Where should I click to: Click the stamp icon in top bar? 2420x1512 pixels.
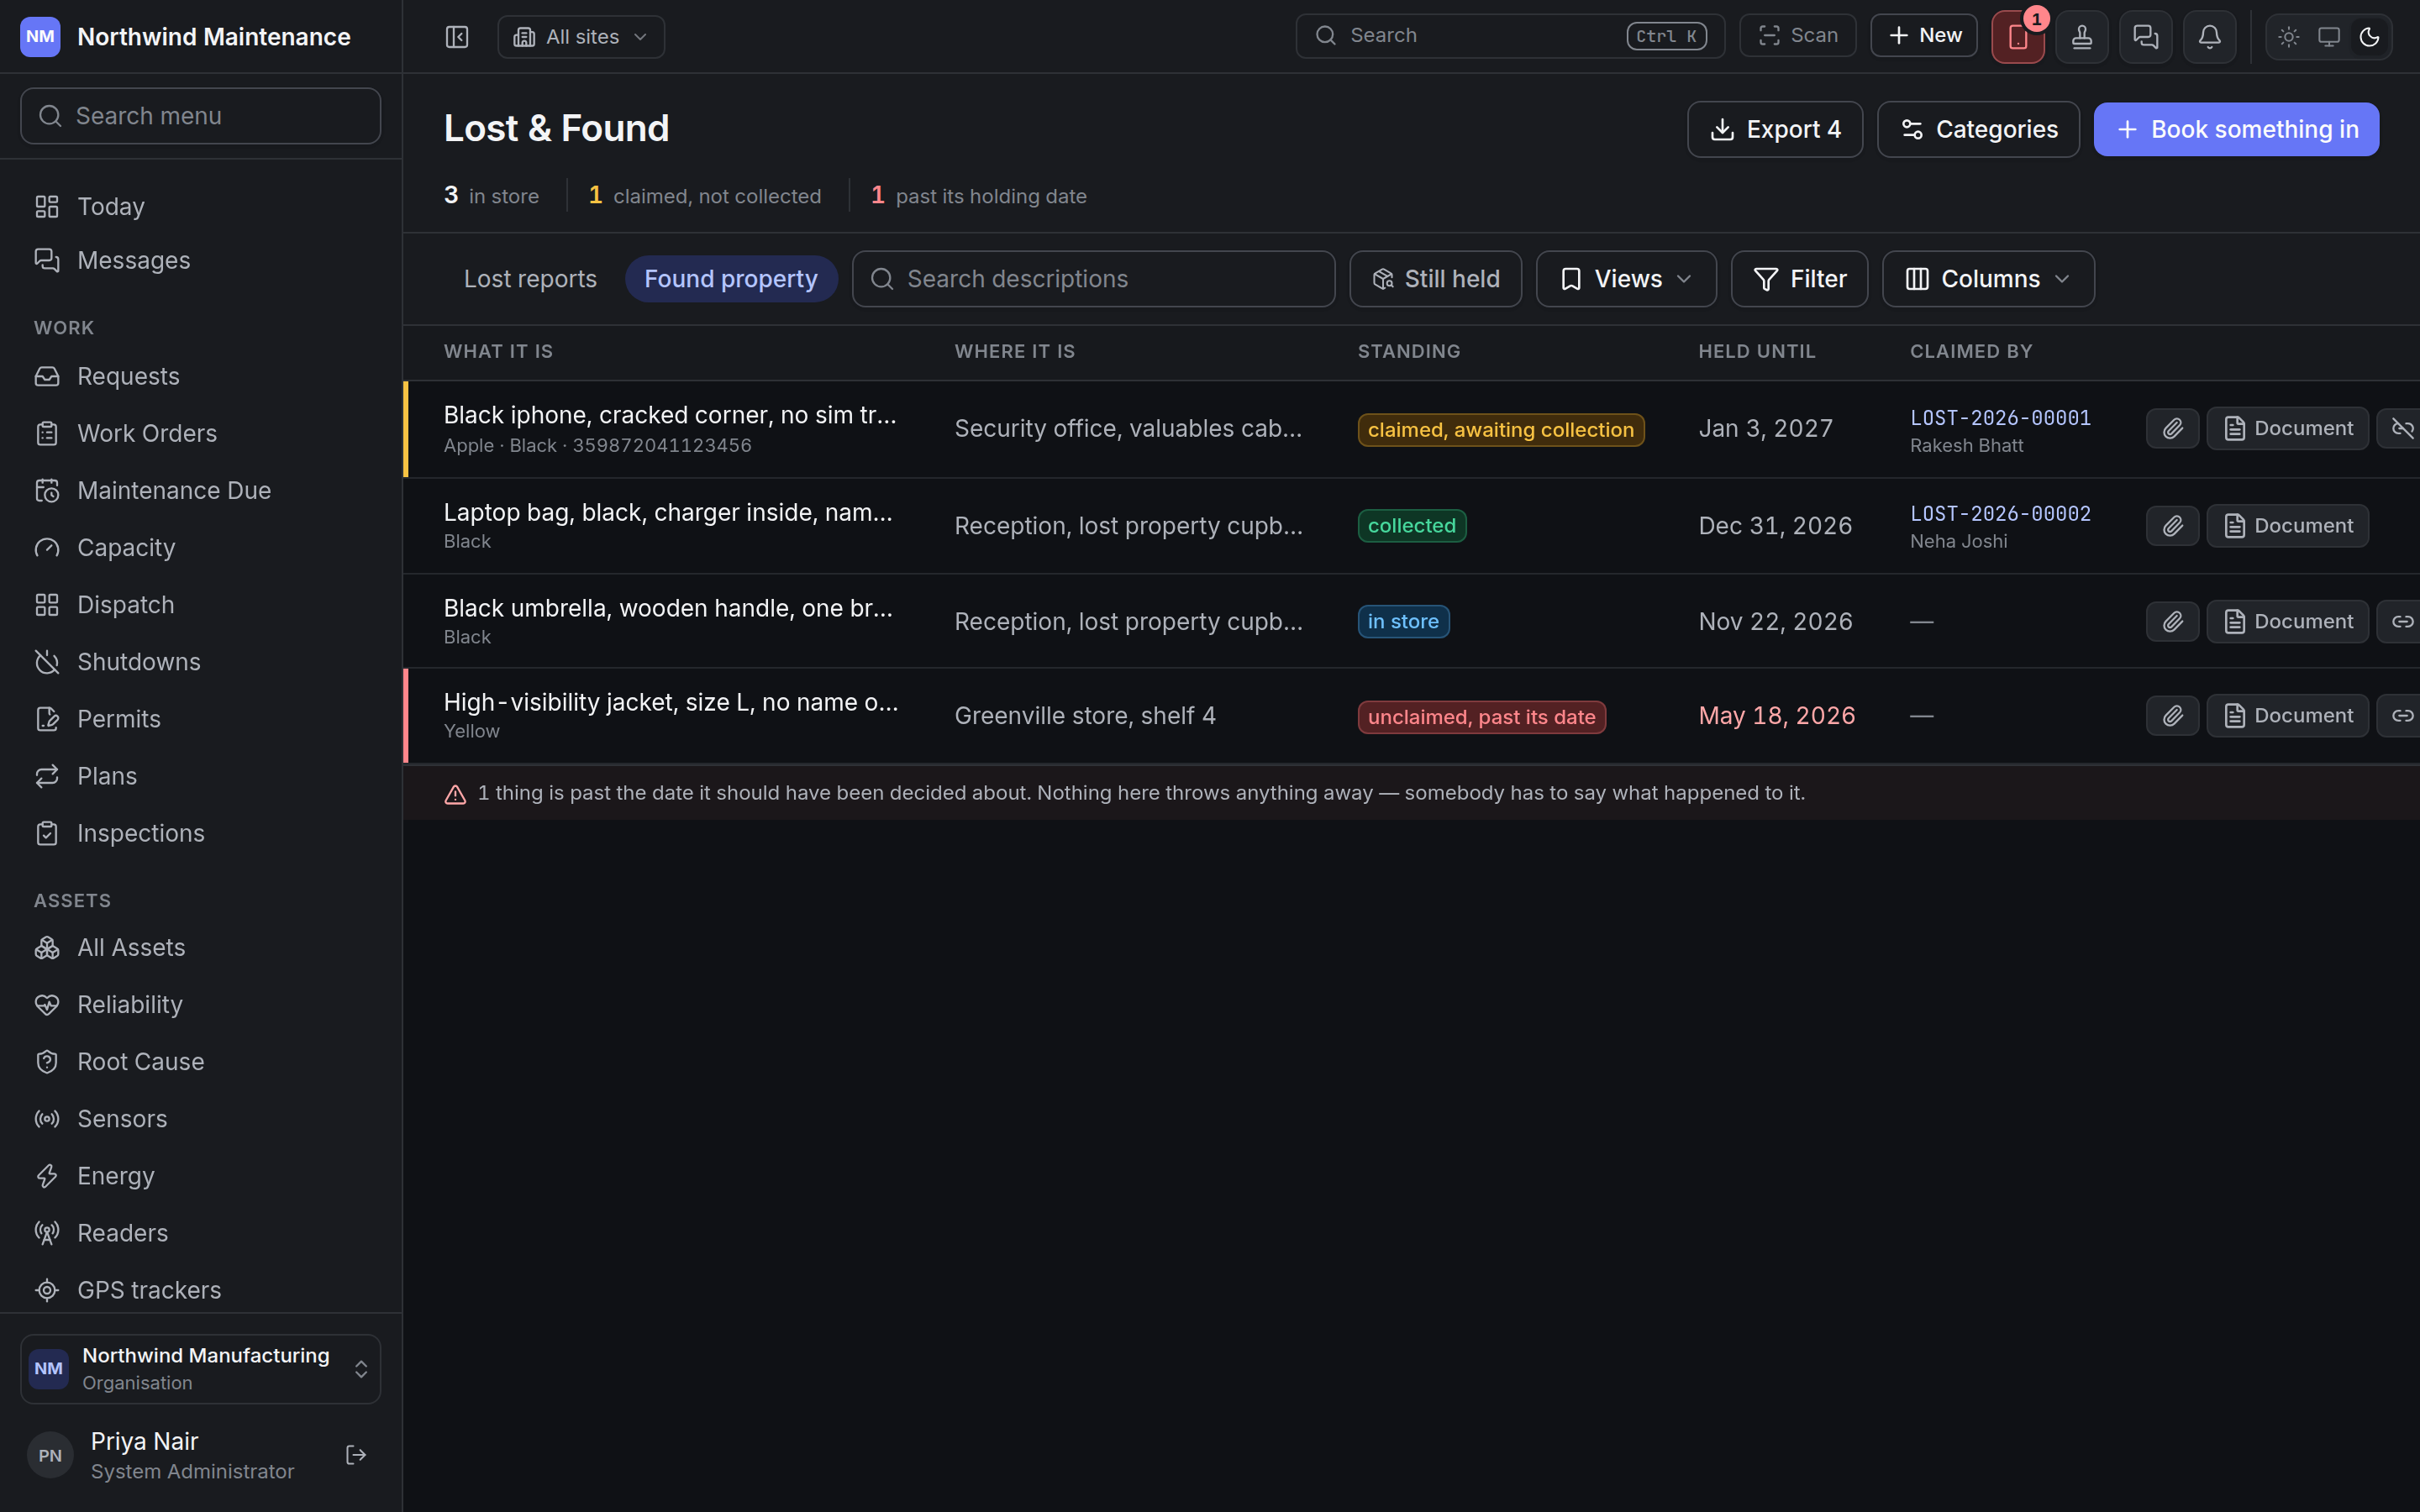[x=2081, y=37]
